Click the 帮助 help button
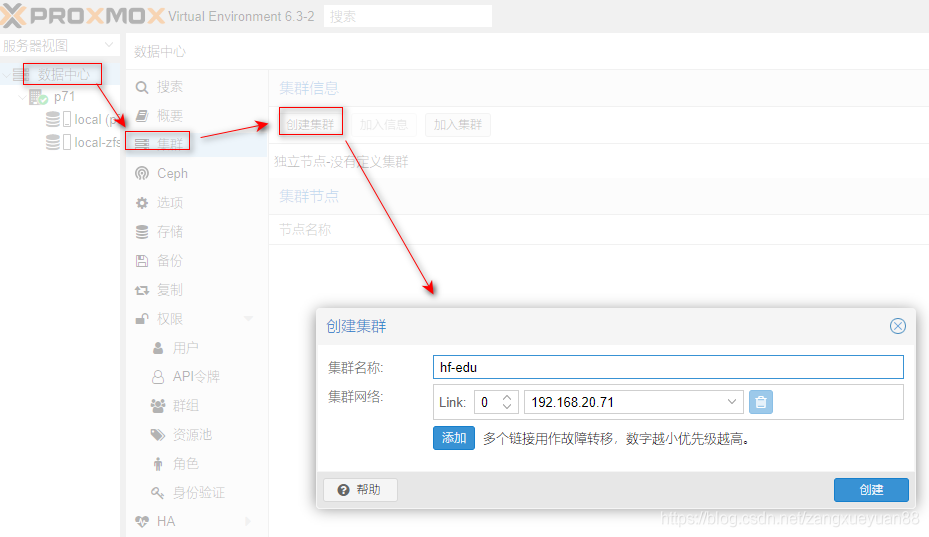The image size is (929, 537). click(360, 490)
